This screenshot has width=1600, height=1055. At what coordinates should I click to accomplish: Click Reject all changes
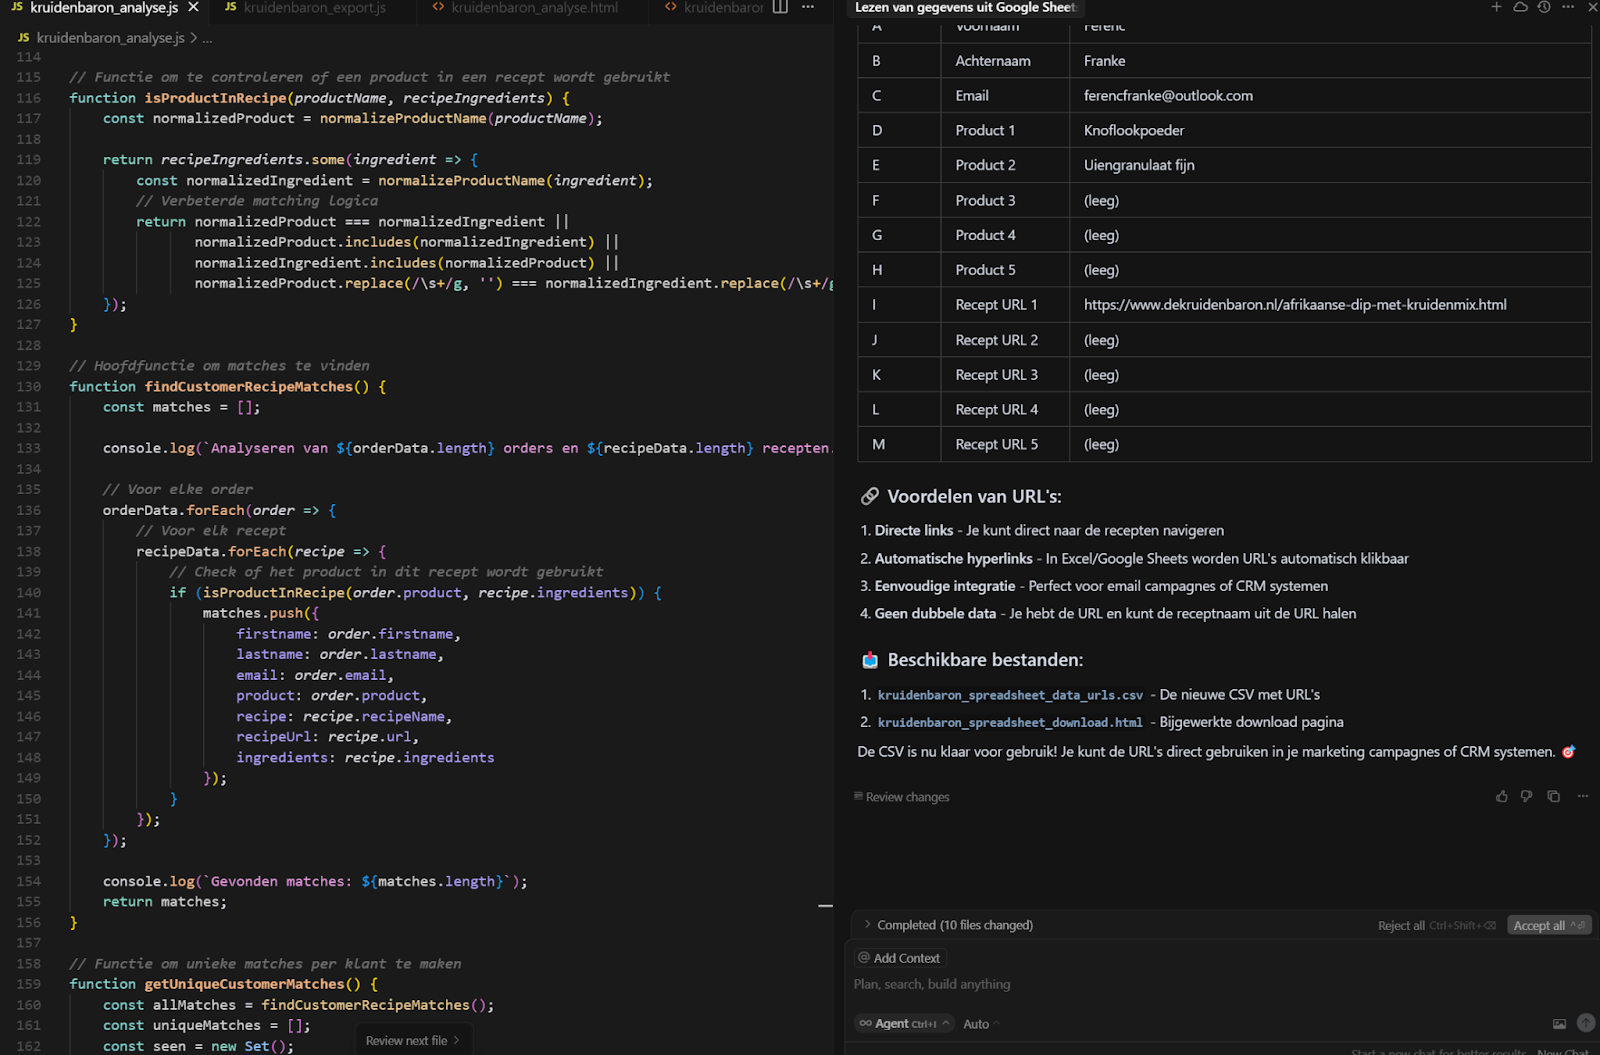(1401, 925)
